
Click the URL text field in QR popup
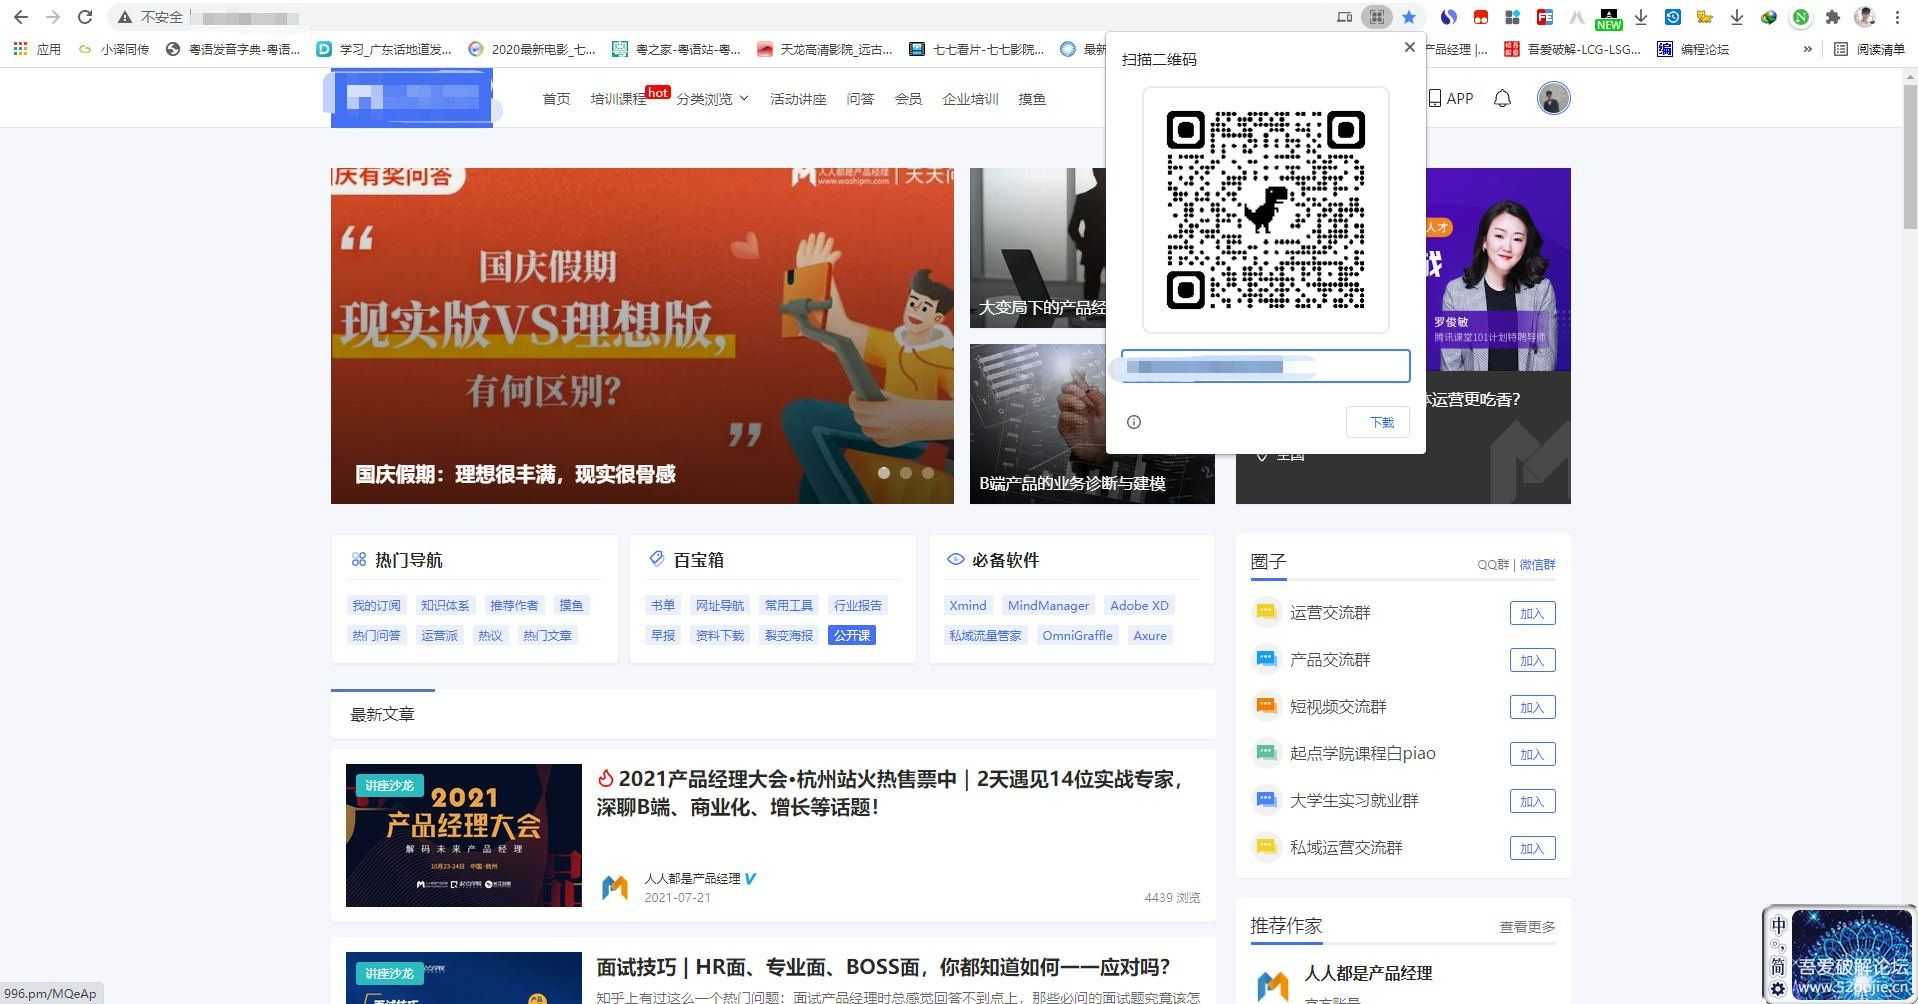[1265, 366]
